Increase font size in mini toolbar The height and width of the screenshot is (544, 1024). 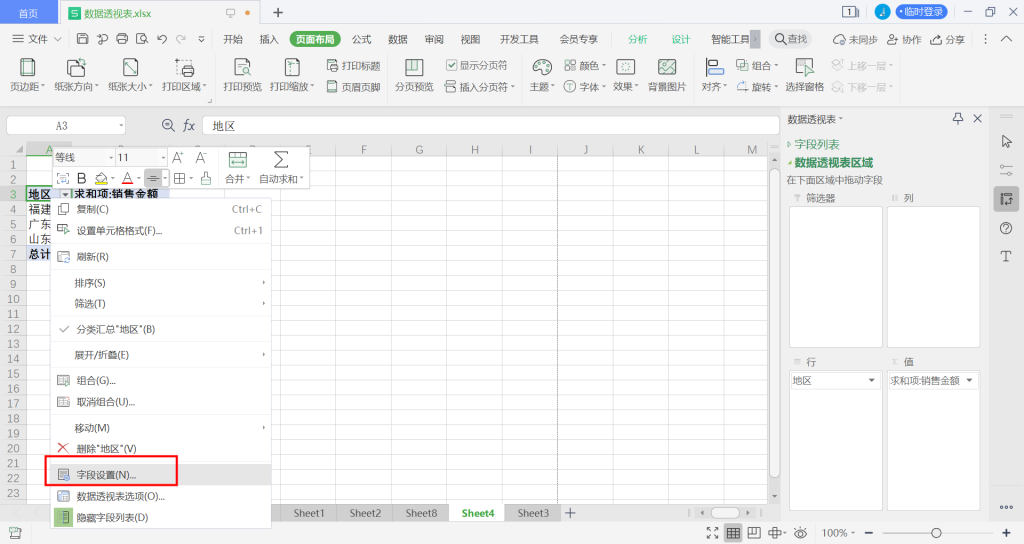coord(178,157)
